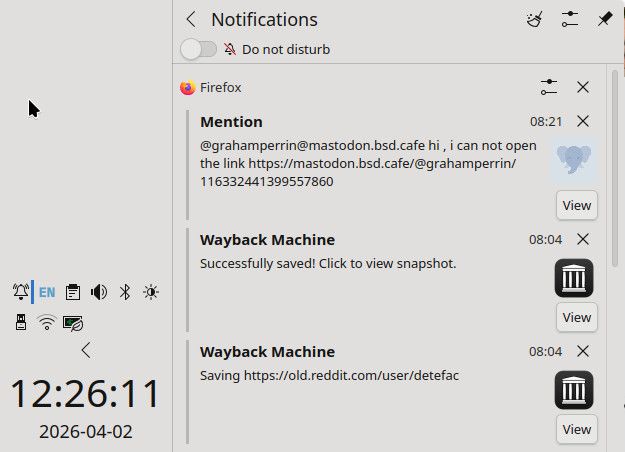Open notification settings in the Notifications header

570,19
